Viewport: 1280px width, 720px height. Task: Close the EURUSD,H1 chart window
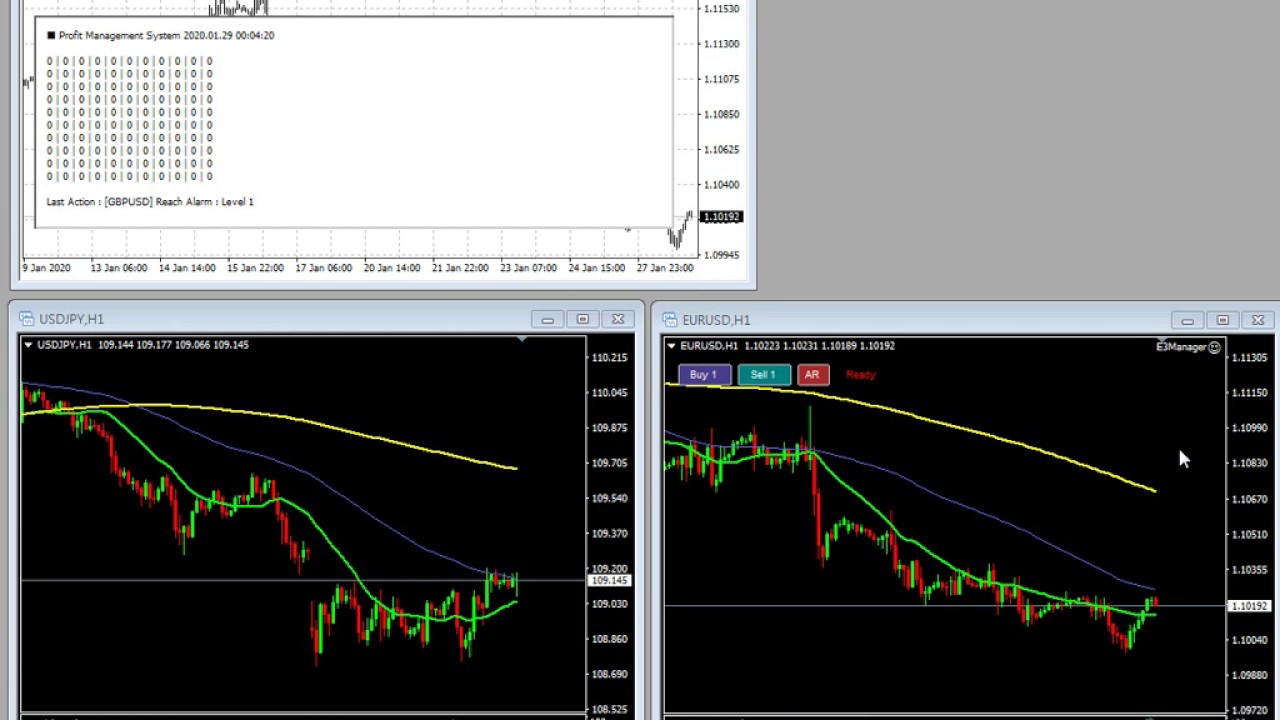[1258, 320]
